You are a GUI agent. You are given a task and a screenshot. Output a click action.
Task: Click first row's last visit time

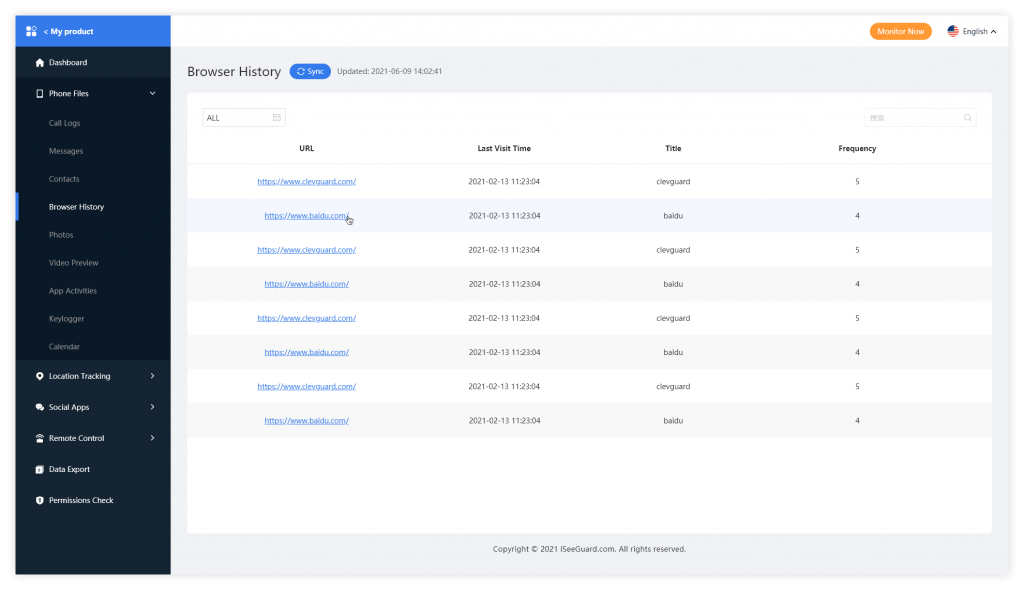tap(504, 182)
